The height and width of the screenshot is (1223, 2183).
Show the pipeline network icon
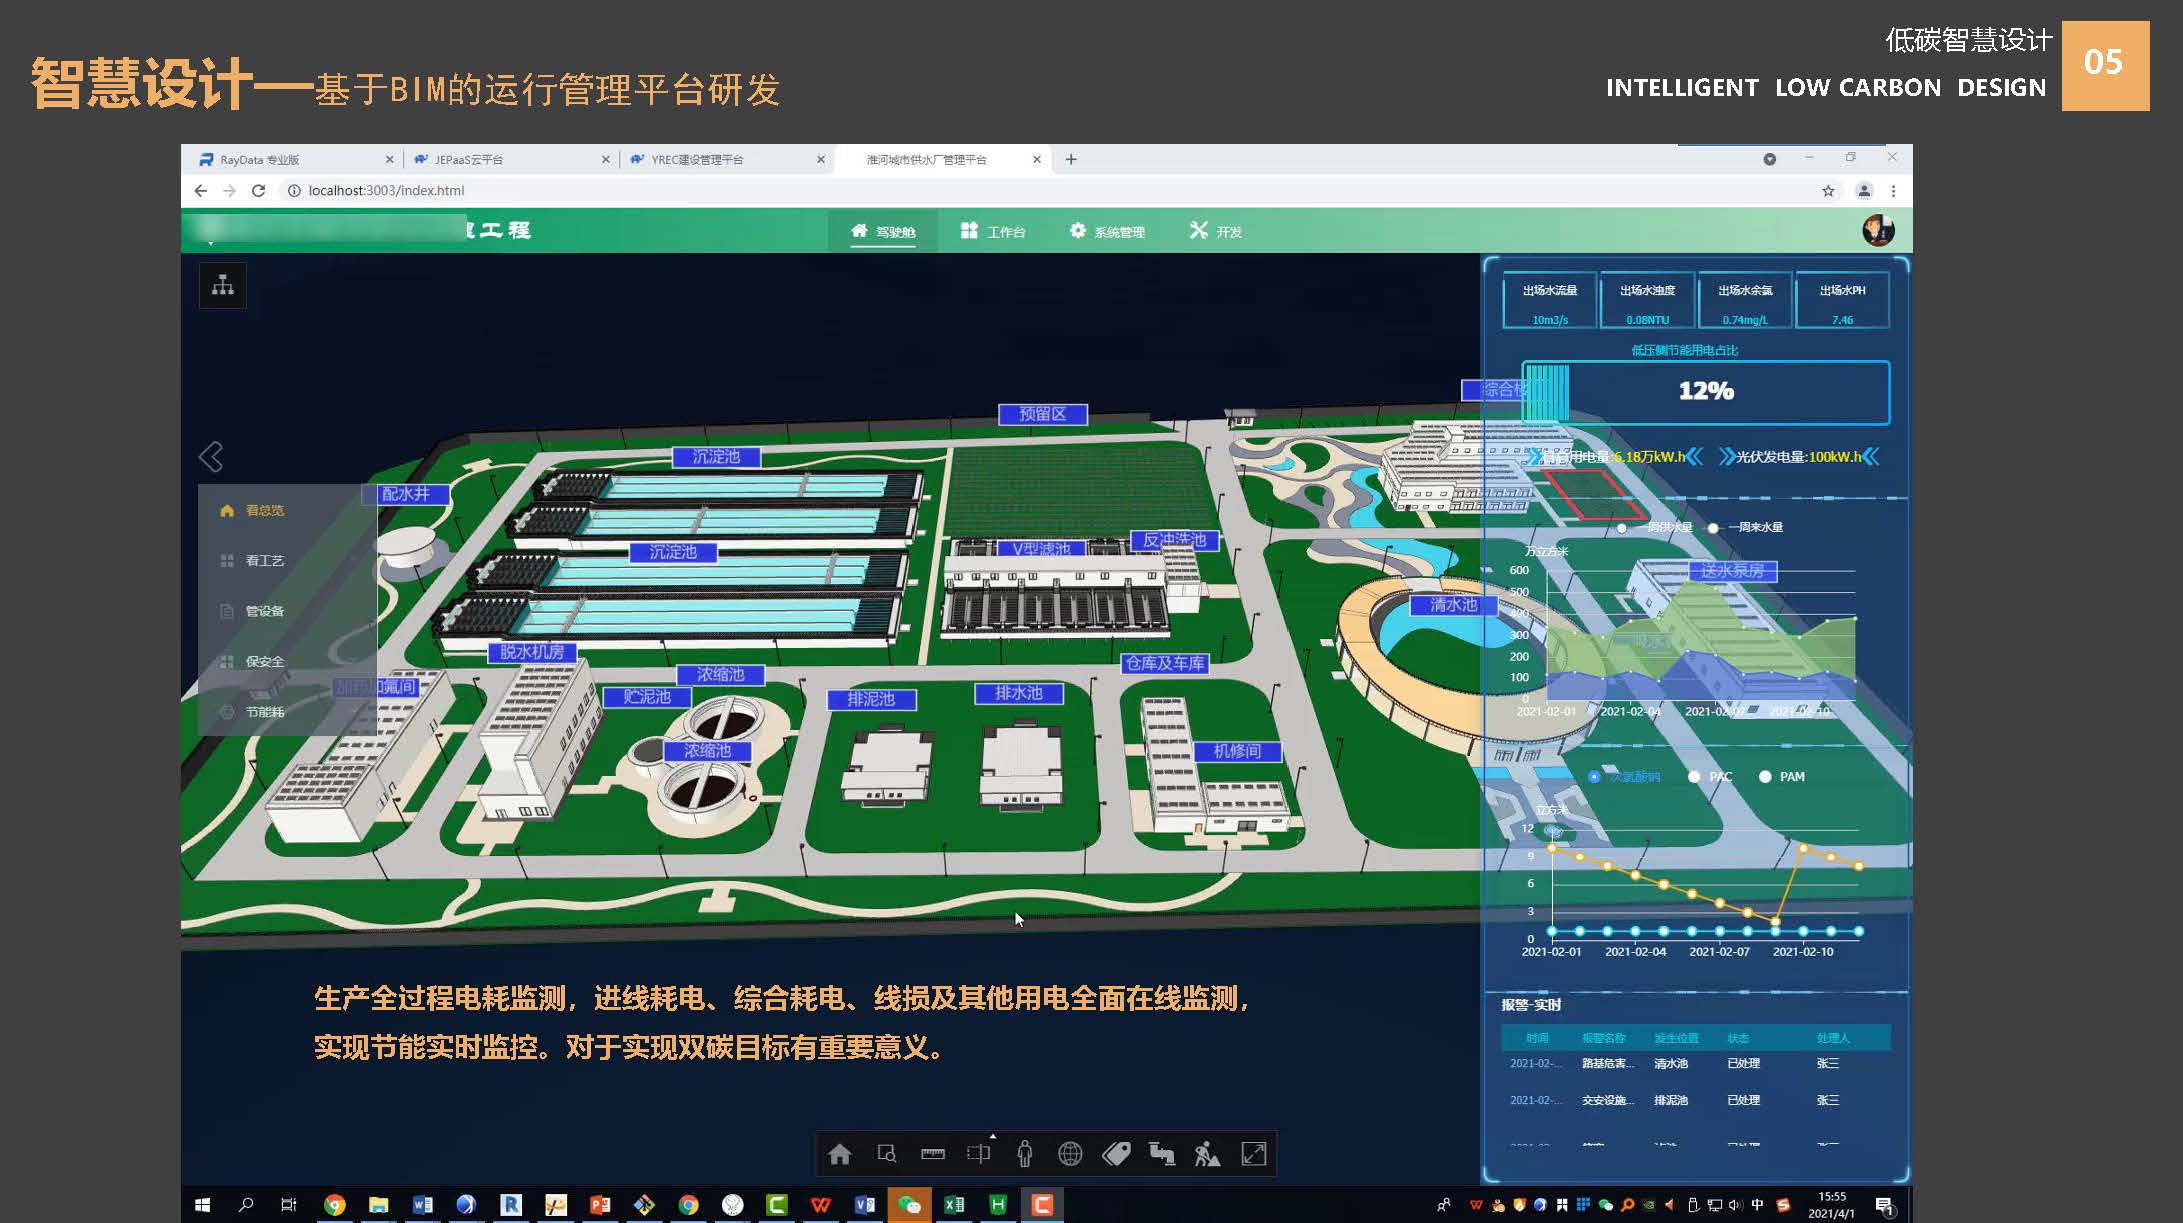tap(1161, 1154)
